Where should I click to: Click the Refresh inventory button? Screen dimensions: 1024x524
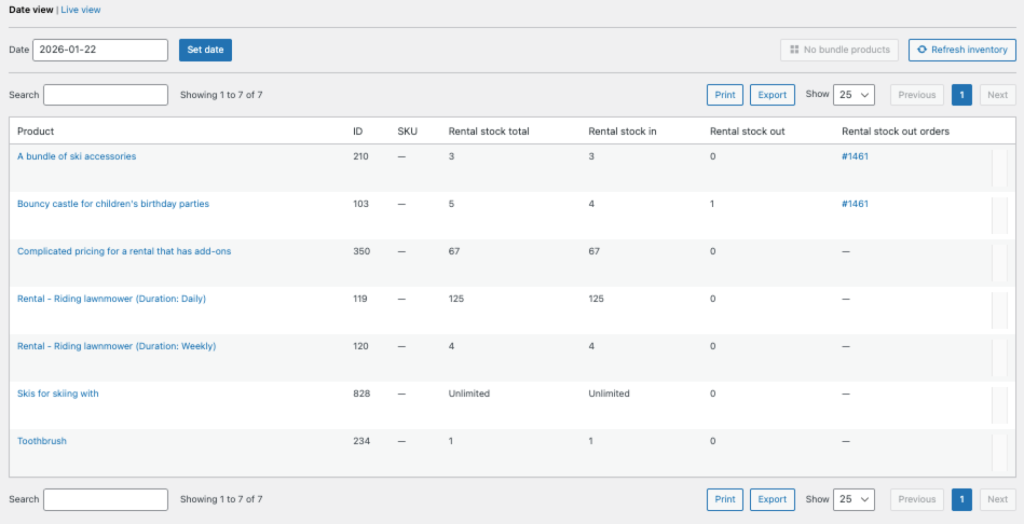tap(962, 50)
